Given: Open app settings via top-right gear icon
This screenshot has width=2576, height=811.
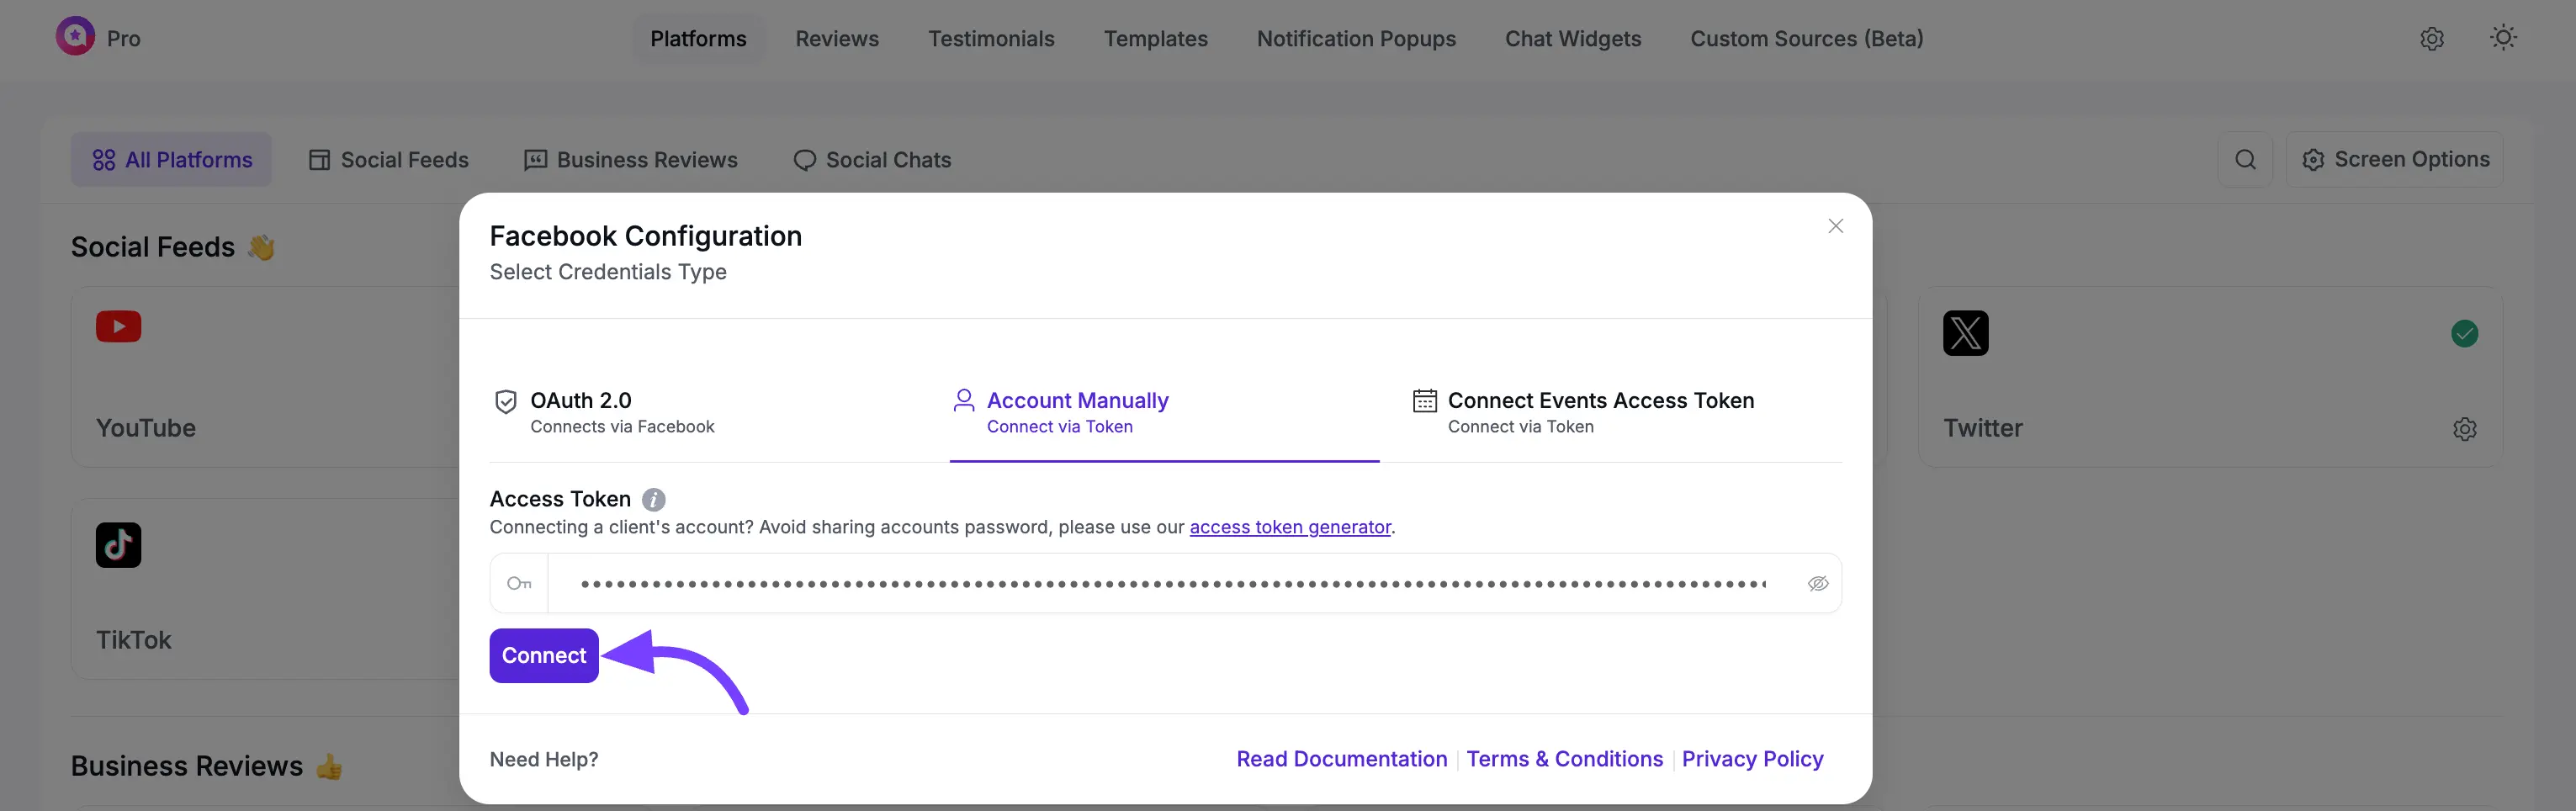Looking at the screenshot, I should click(x=2432, y=38).
